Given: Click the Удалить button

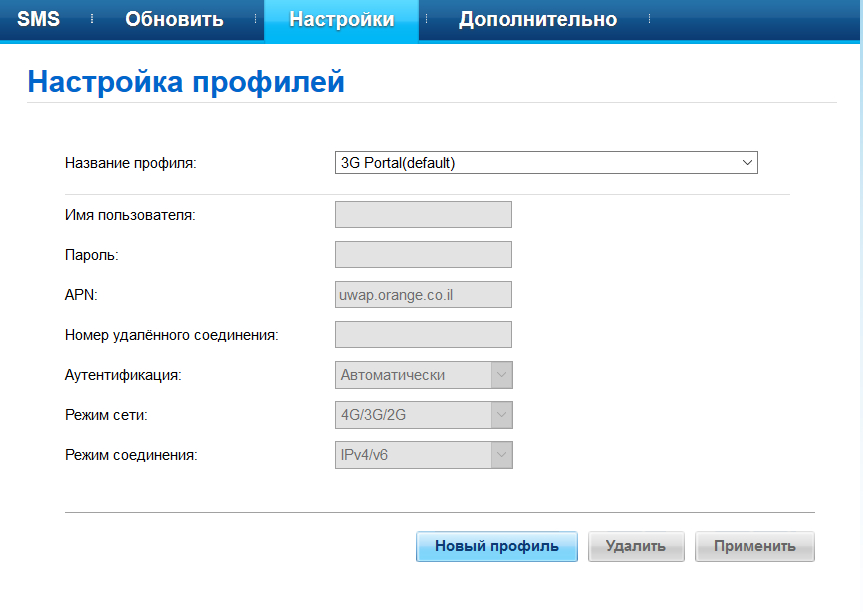Looking at the screenshot, I should click(x=635, y=546).
